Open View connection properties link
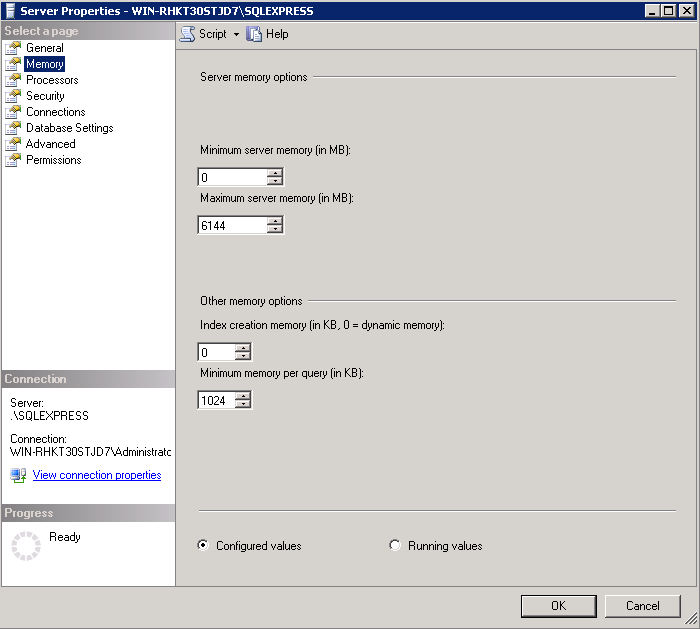The height and width of the screenshot is (629, 700). [x=97, y=475]
